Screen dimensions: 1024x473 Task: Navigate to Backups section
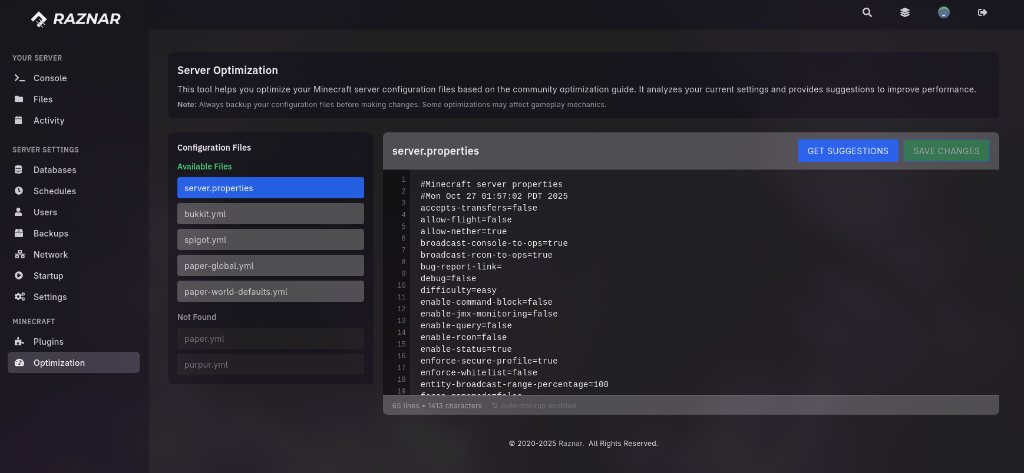coord(51,233)
